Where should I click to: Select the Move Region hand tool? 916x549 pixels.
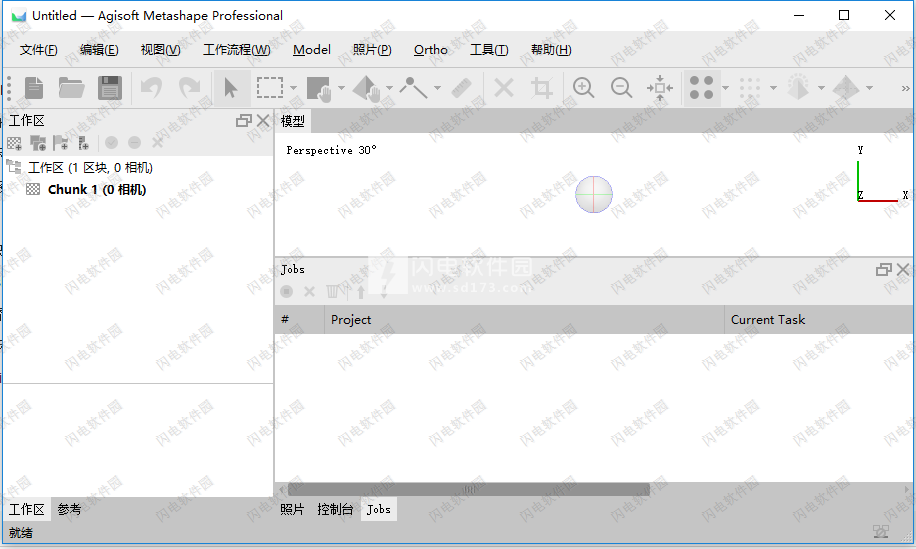[319, 89]
